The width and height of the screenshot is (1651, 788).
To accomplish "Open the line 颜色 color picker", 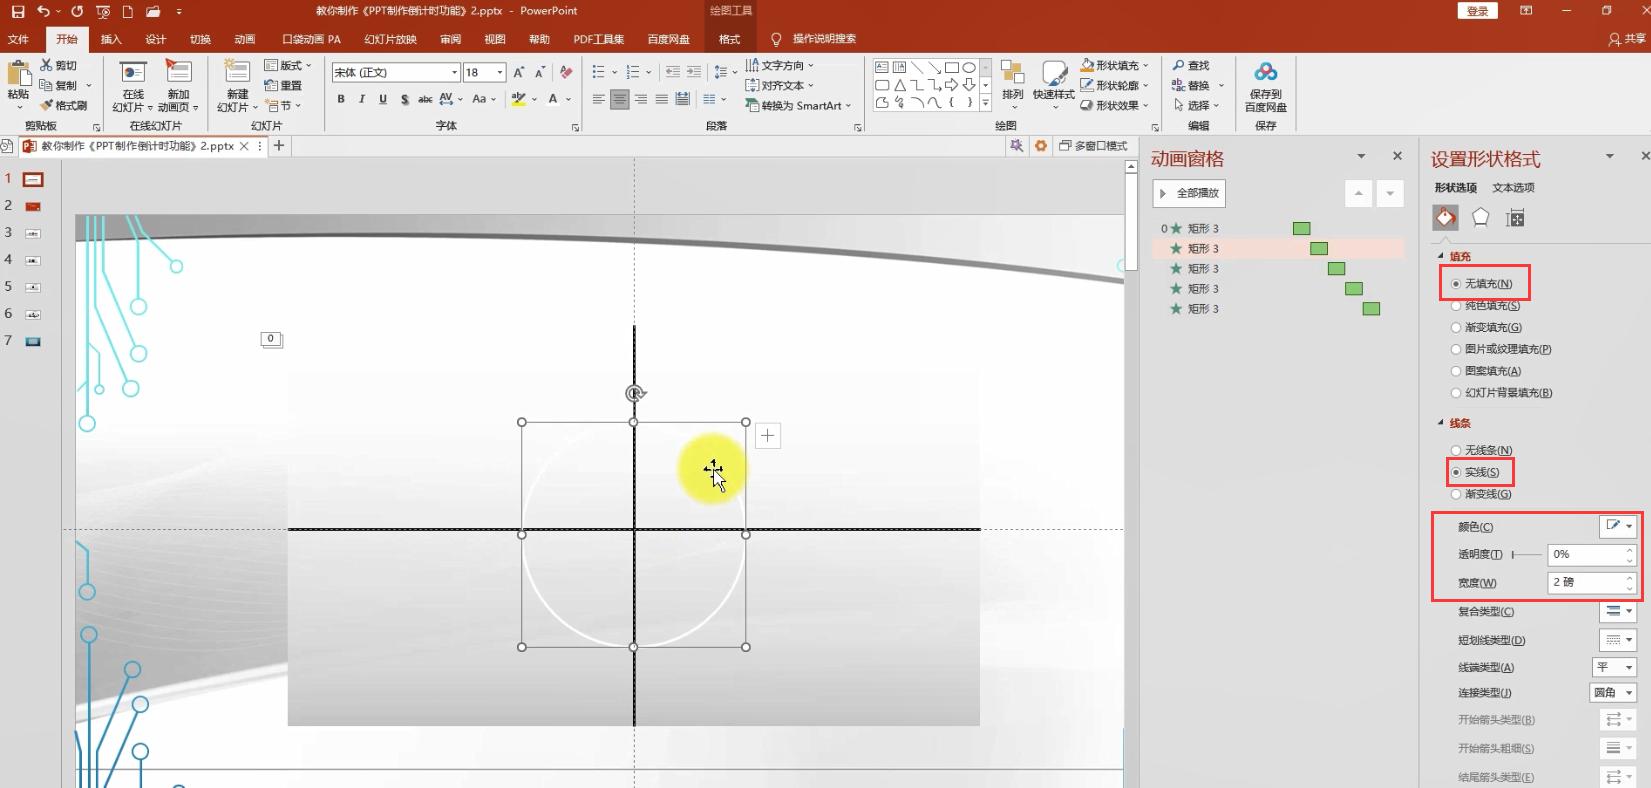I will click(1617, 526).
